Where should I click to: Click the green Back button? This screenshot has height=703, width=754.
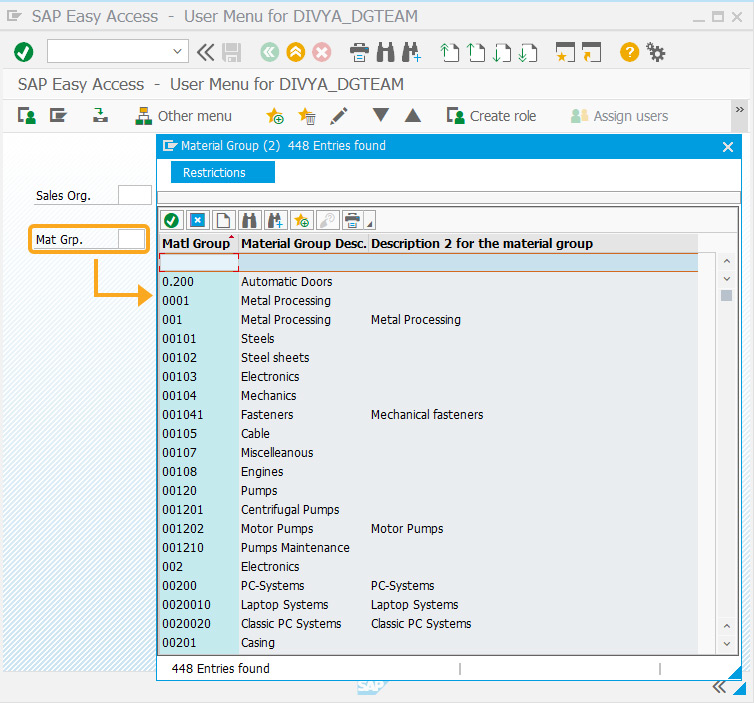tap(269, 52)
